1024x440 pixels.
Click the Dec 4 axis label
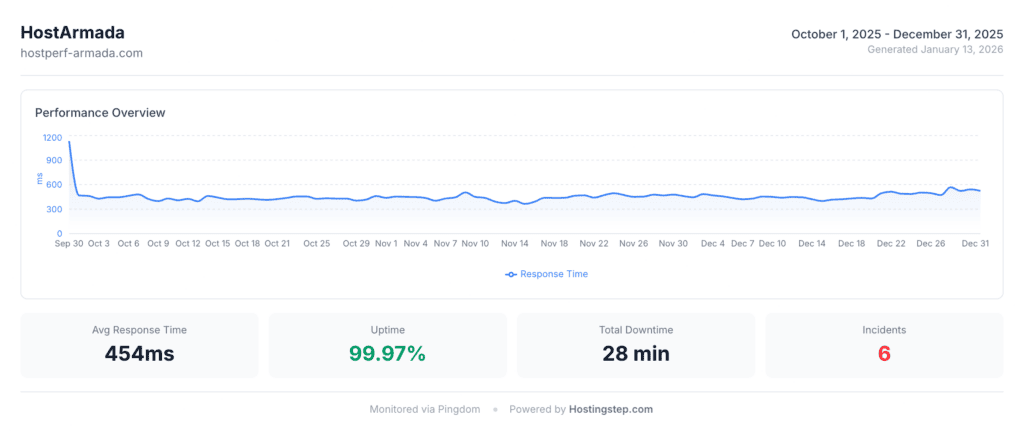coord(713,243)
